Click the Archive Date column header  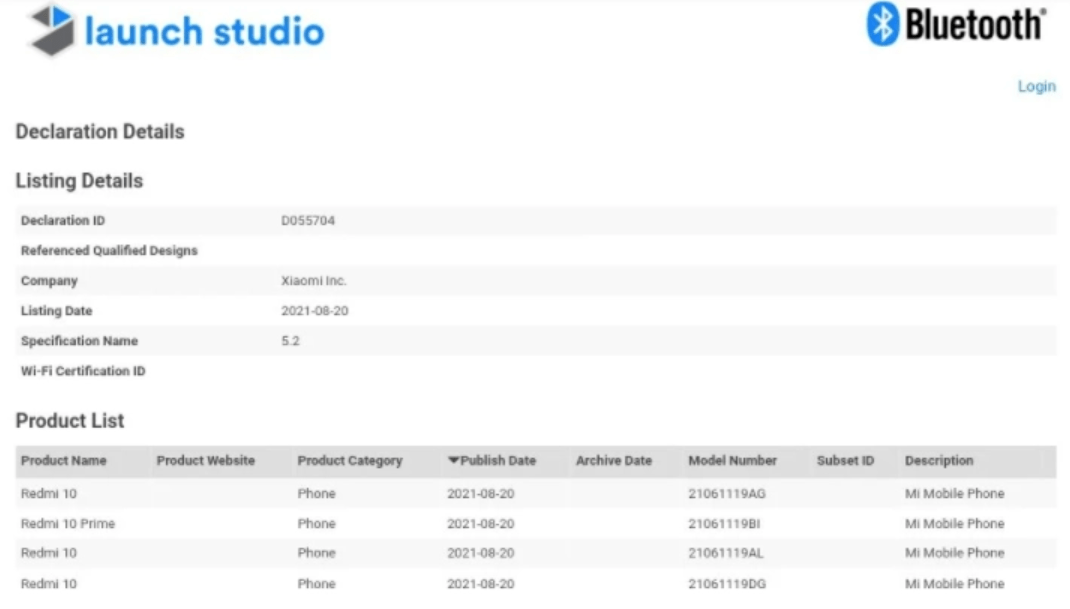pyautogui.click(x=613, y=461)
